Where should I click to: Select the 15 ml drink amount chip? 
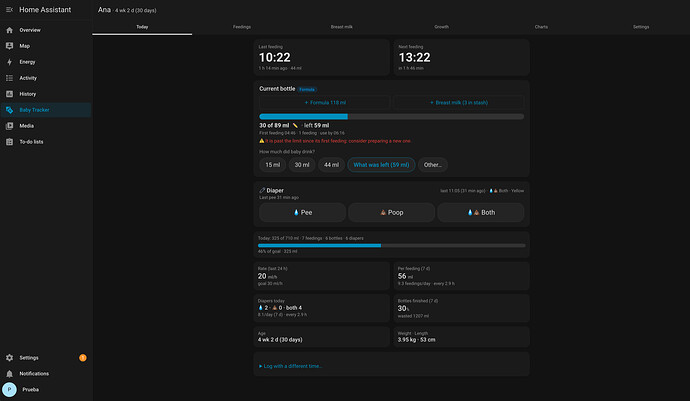point(272,165)
